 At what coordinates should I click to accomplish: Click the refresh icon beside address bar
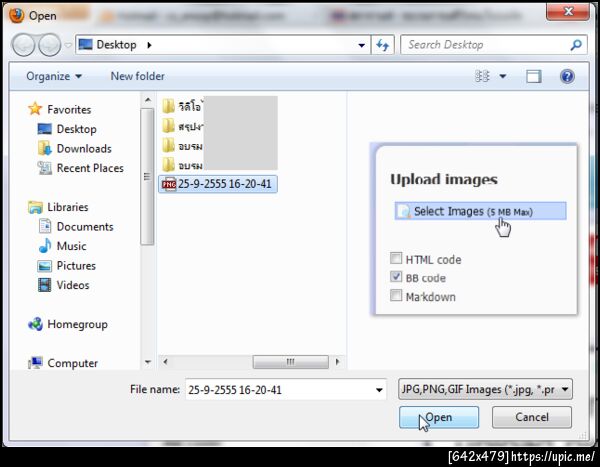pyautogui.click(x=382, y=45)
